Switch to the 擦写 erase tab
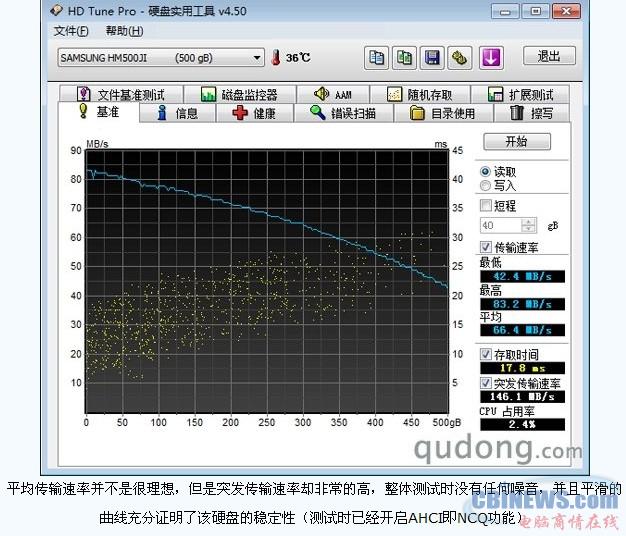 pyautogui.click(x=532, y=113)
